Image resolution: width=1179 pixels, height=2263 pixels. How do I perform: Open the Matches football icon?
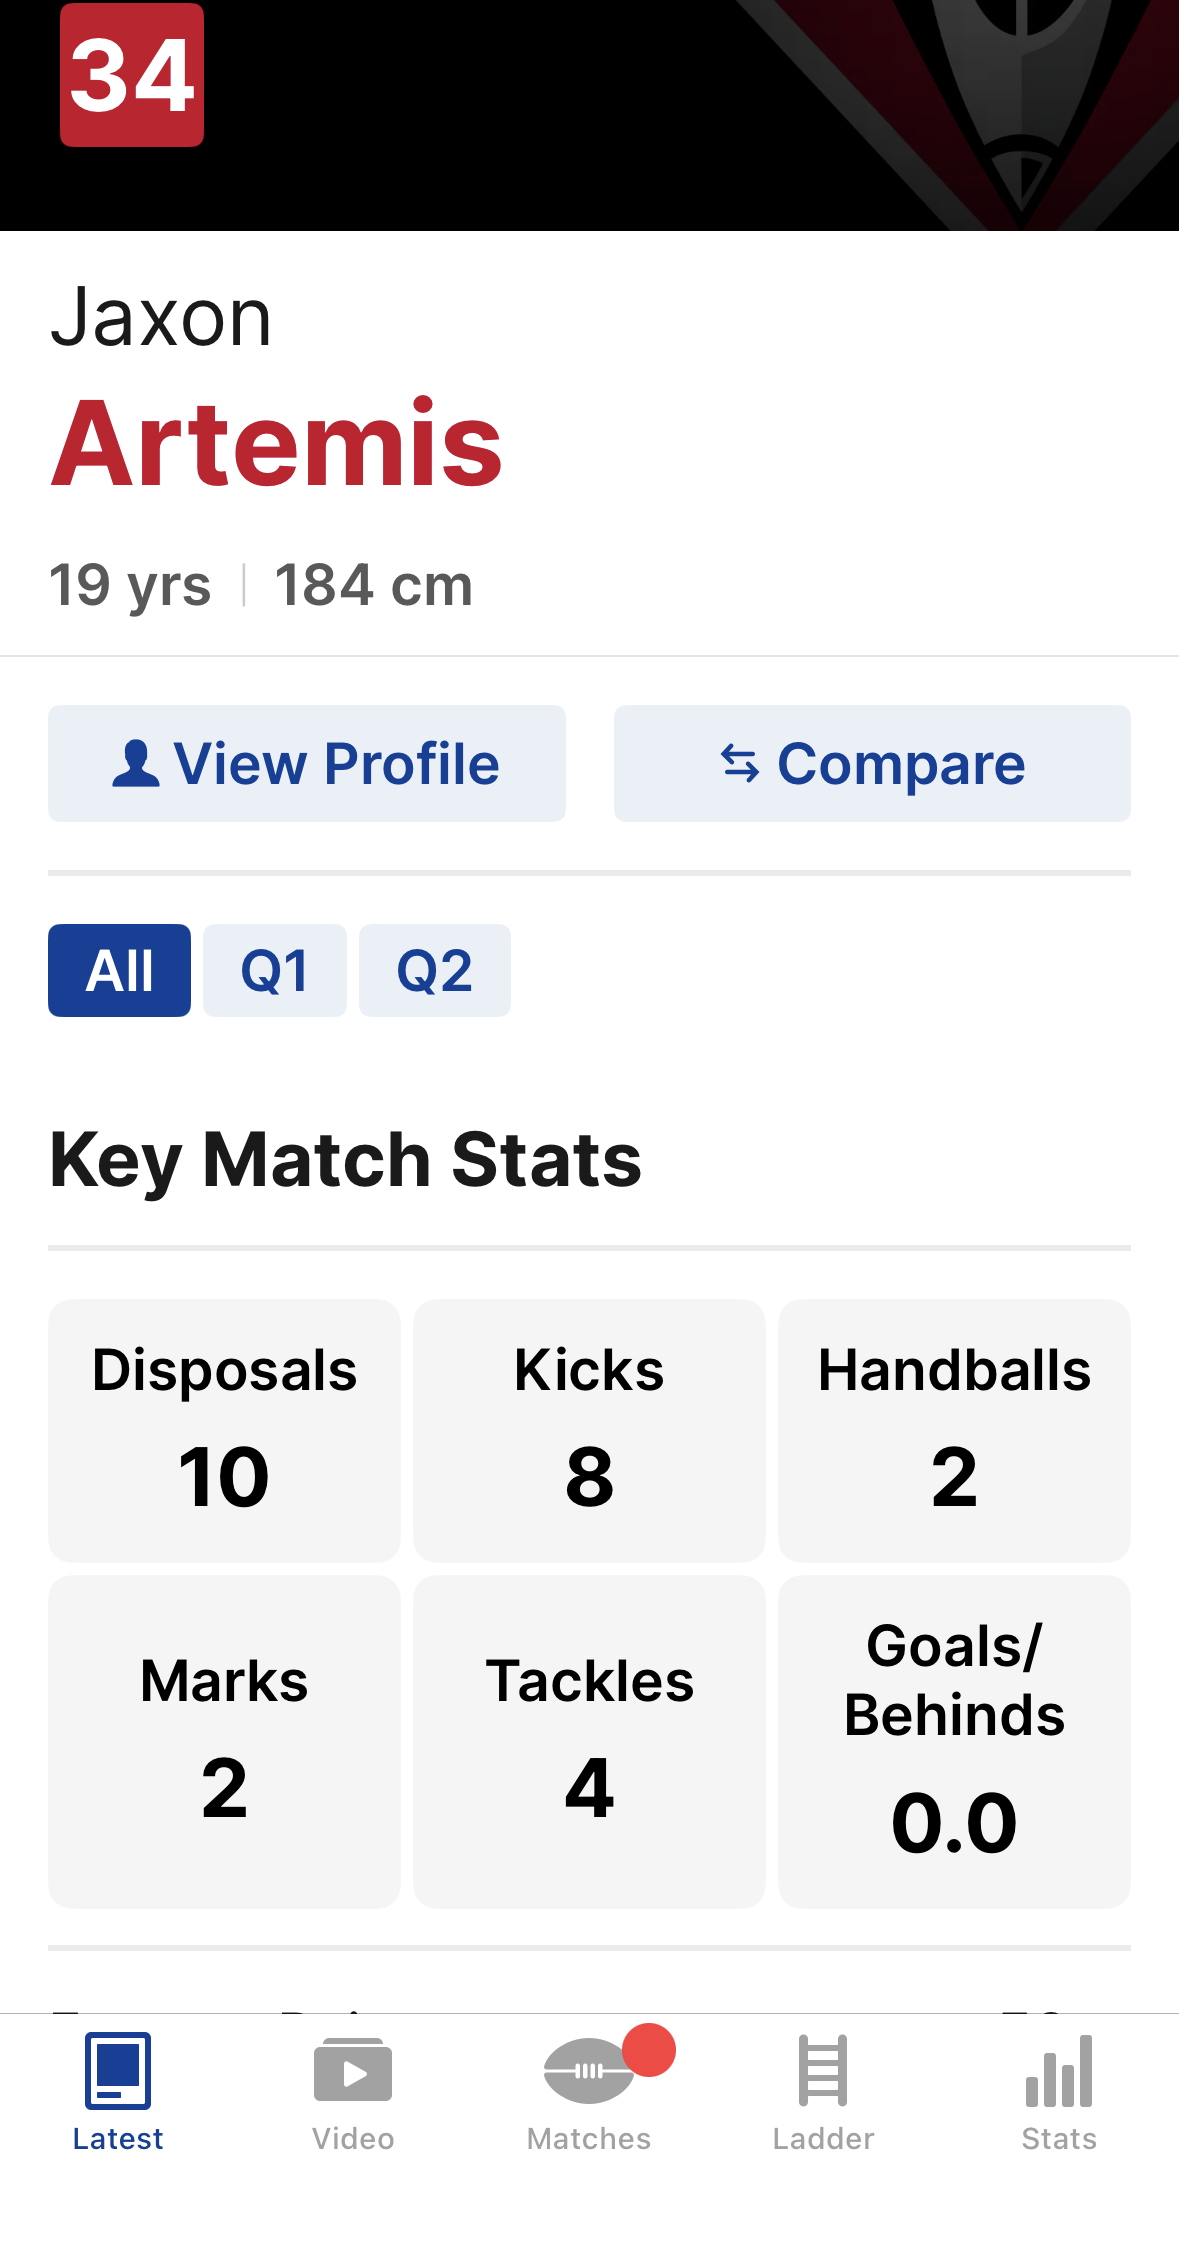tap(589, 2071)
